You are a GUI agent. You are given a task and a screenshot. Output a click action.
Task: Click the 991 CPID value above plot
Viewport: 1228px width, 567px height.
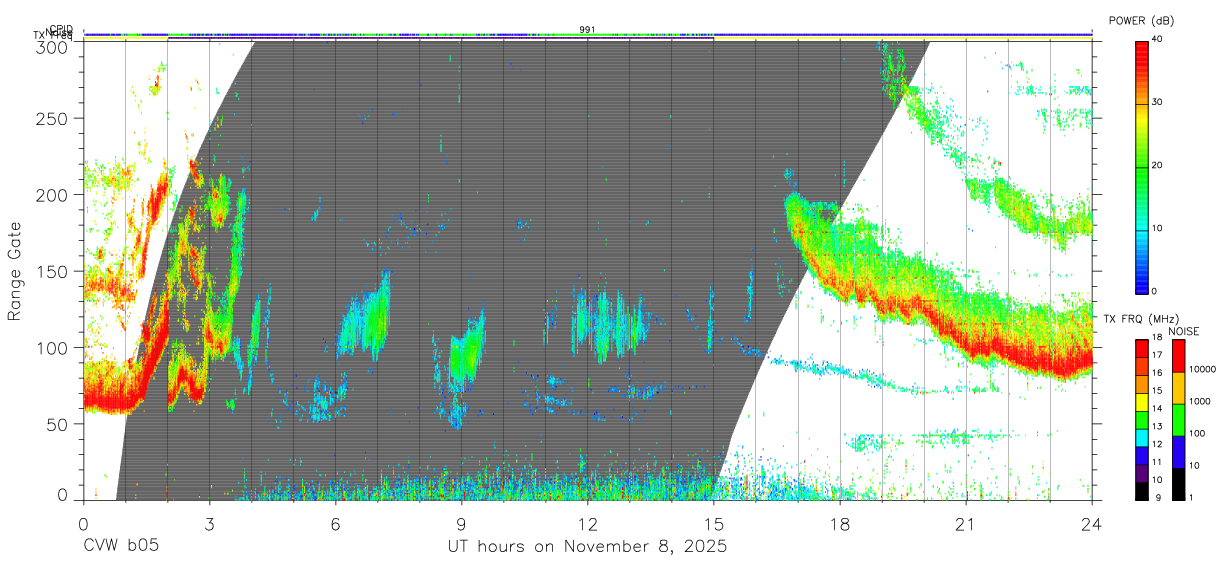click(x=587, y=29)
